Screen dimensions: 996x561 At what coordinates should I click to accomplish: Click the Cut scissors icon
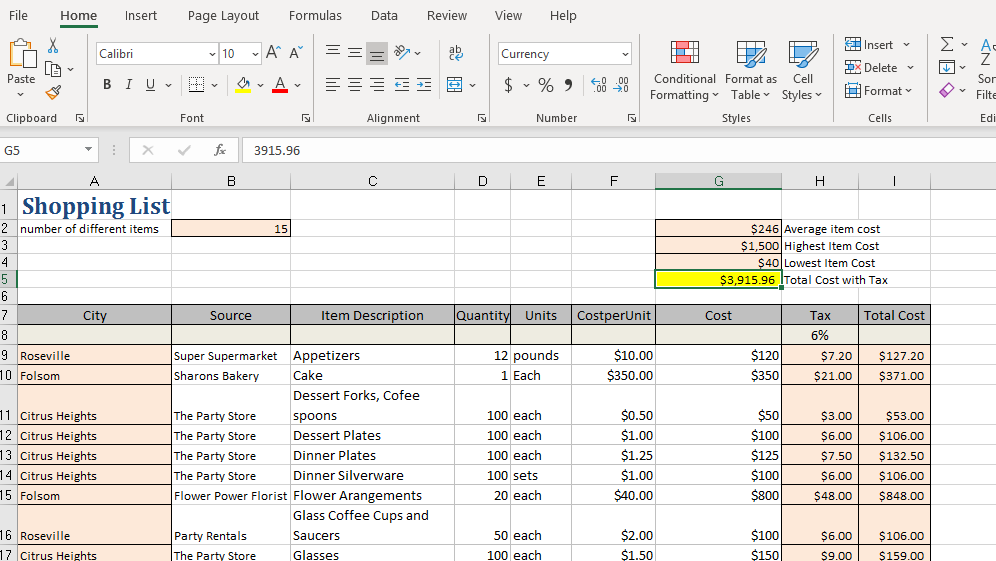tap(53, 46)
